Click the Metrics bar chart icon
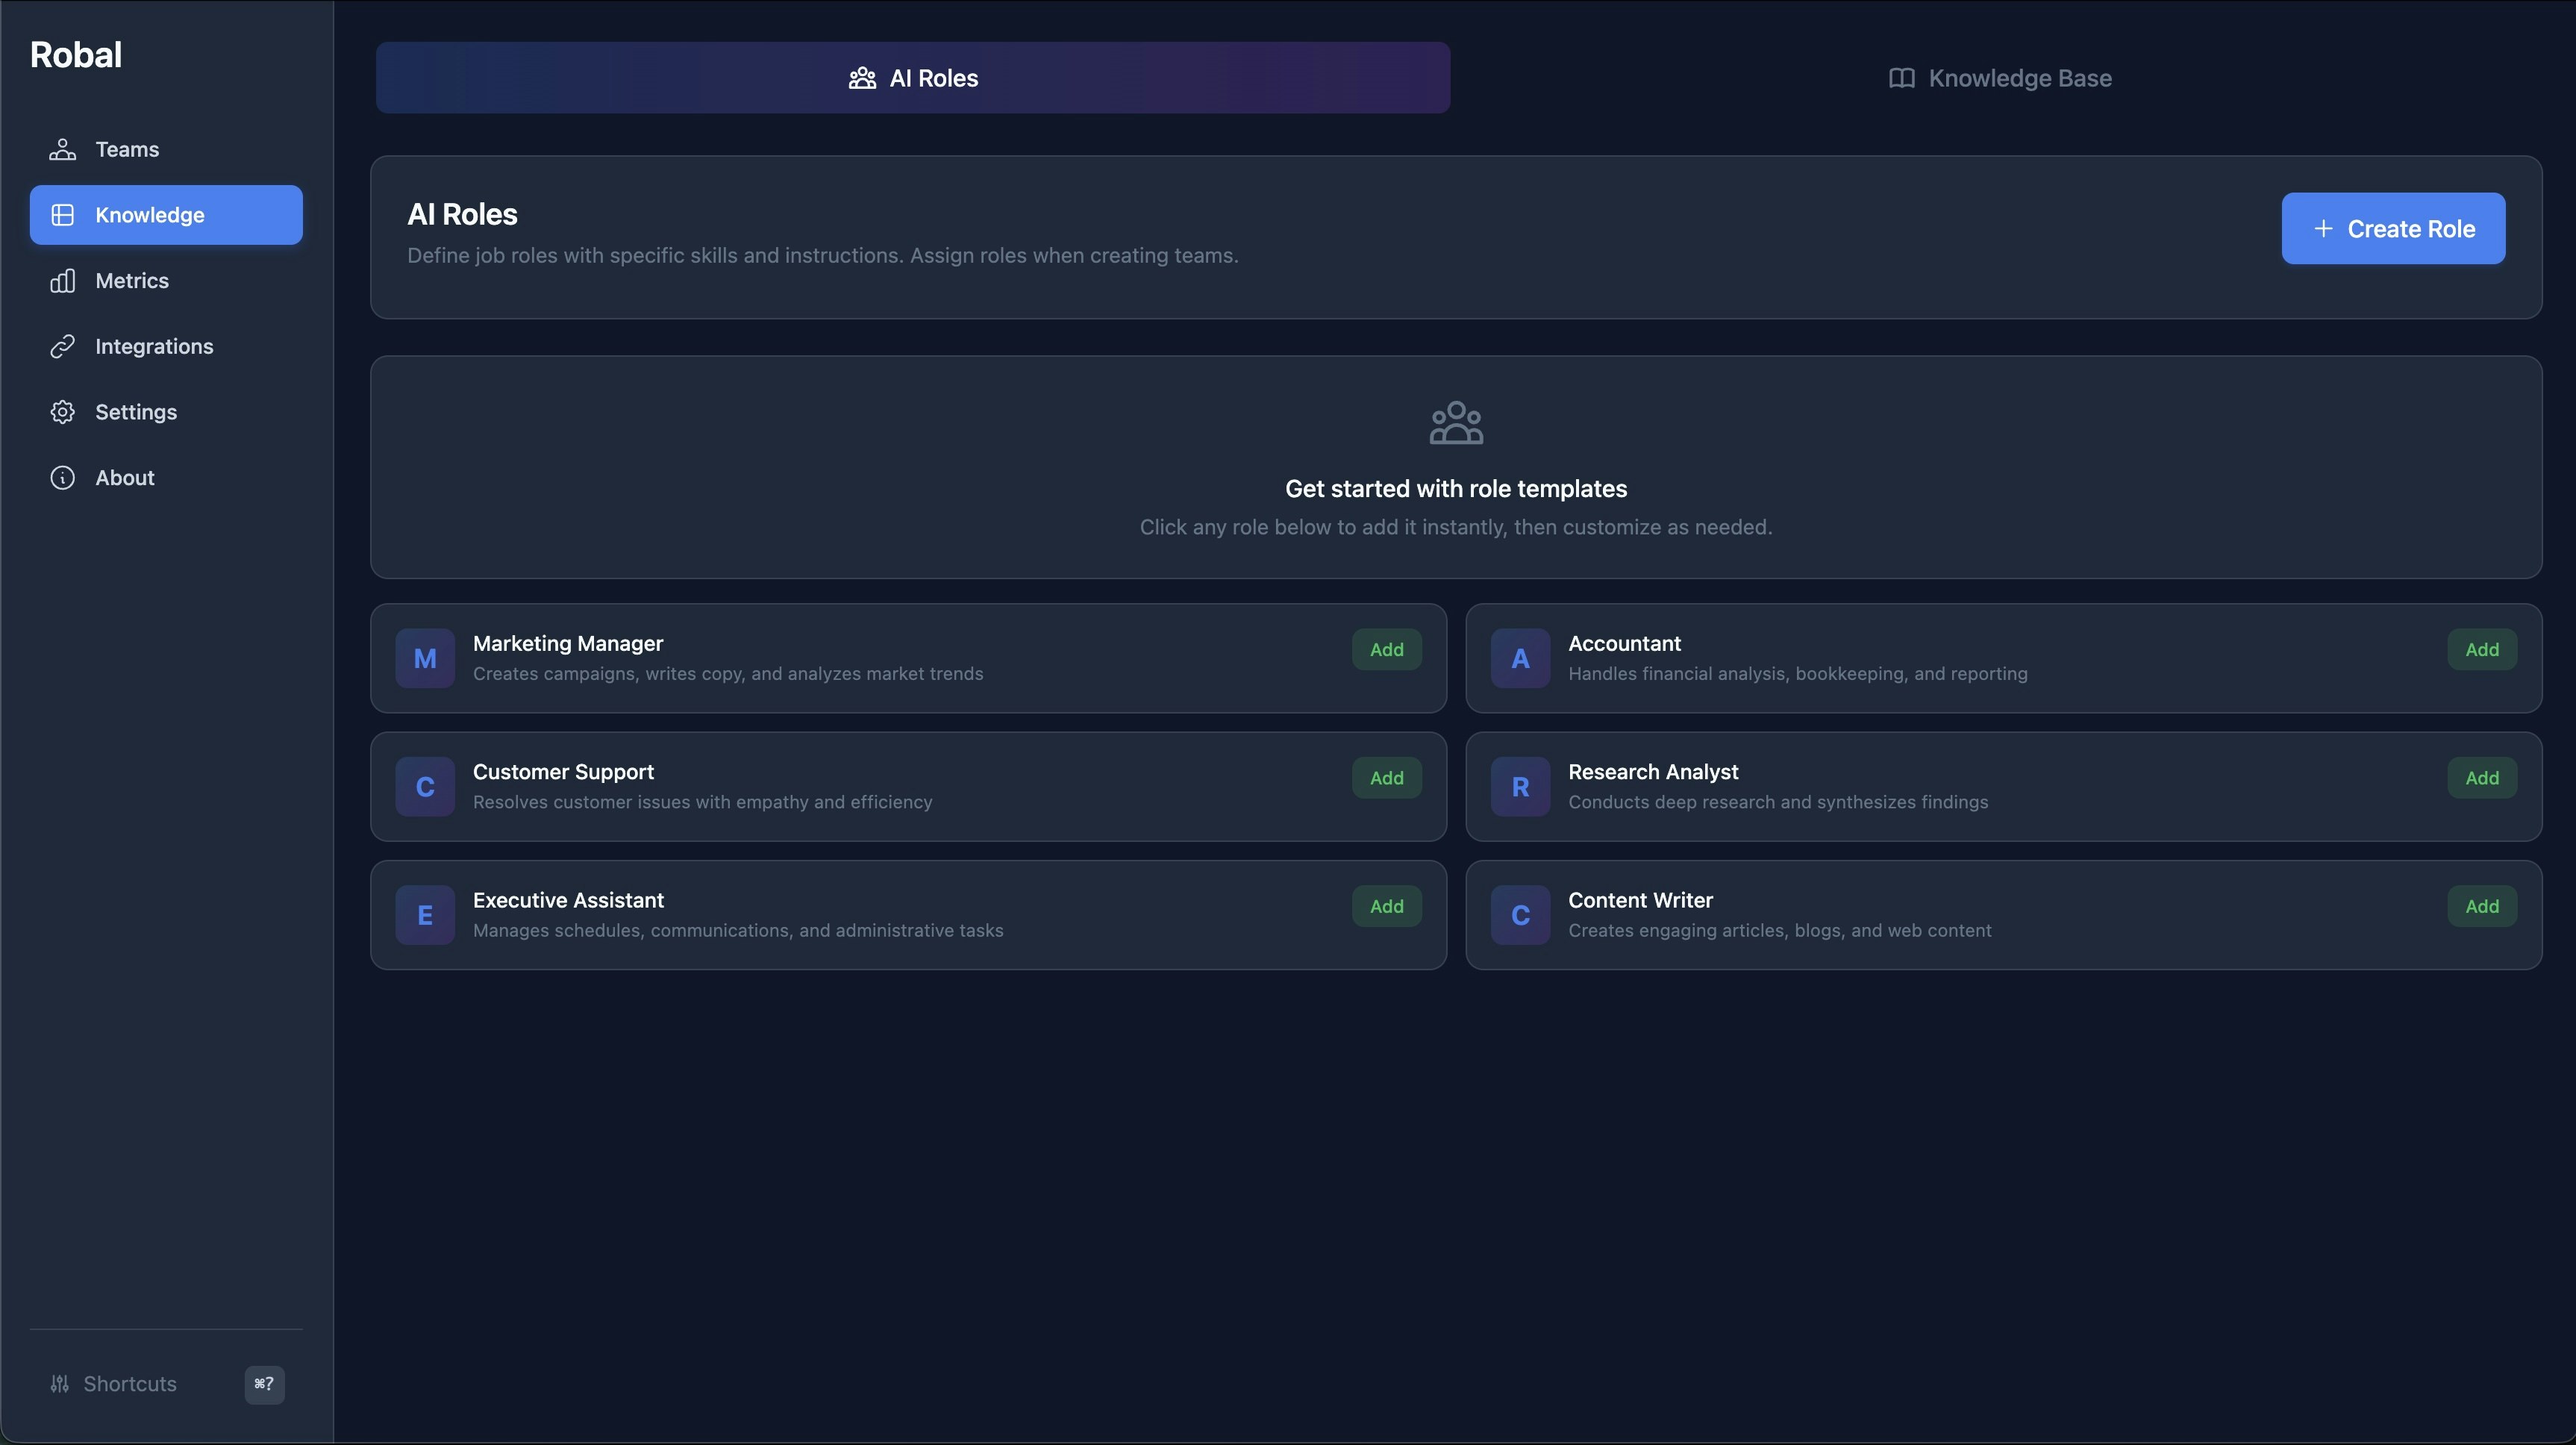Viewport: 2576px width, 1445px height. click(x=62, y=281)
